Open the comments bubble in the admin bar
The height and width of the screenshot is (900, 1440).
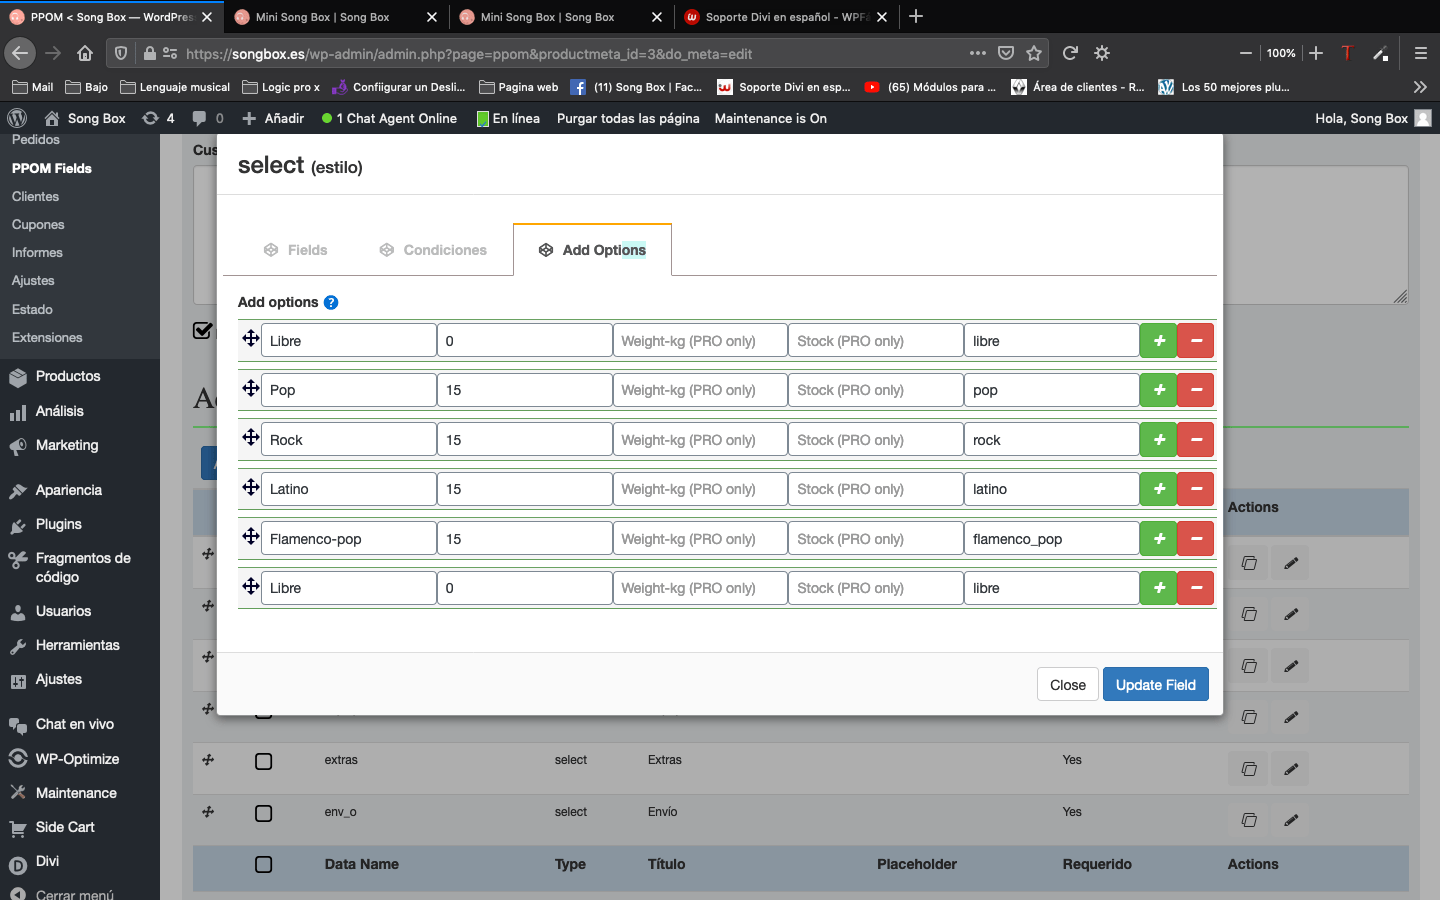click(x=207, y=118)
